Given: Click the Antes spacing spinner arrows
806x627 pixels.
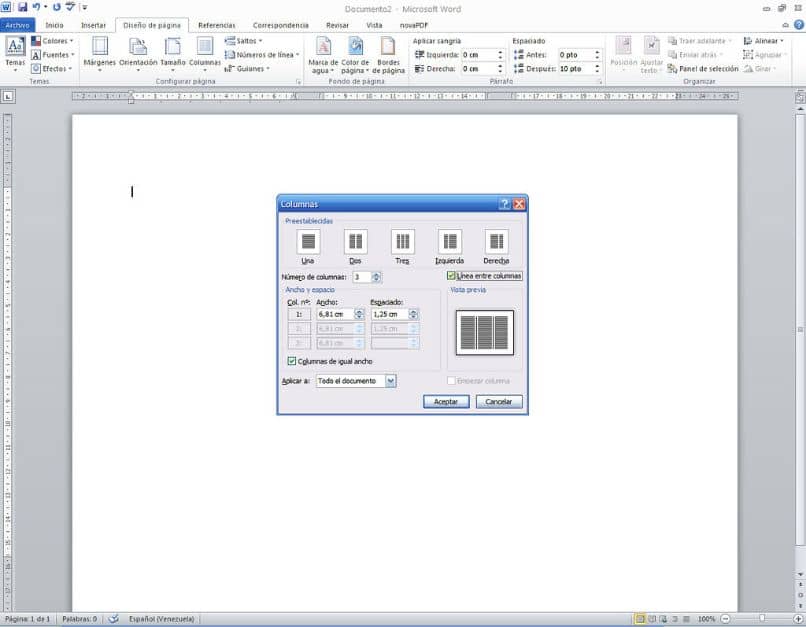Looking at the screenshot, I should click(x=597, y=54).
